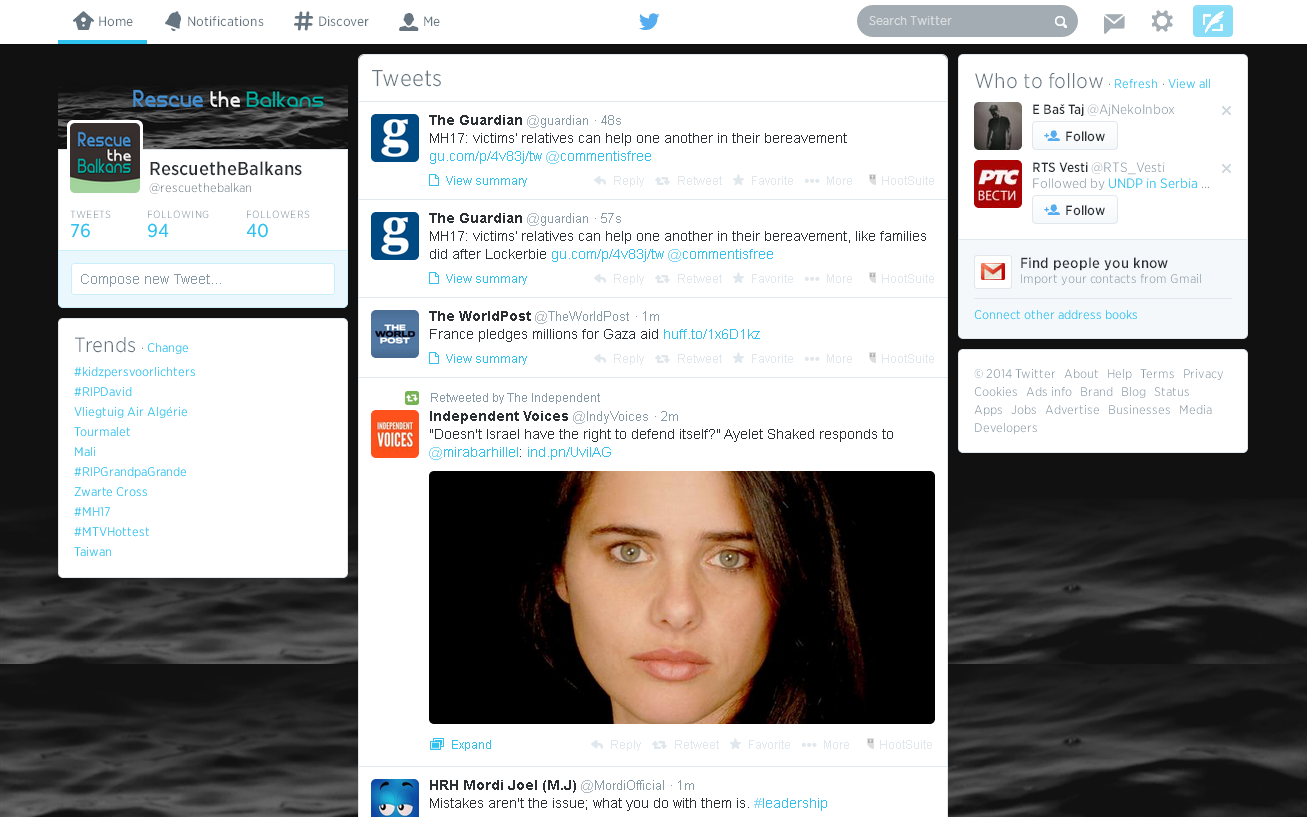Change the Trends location
Screen dimensions: 1307x817
tap(168, 348)
